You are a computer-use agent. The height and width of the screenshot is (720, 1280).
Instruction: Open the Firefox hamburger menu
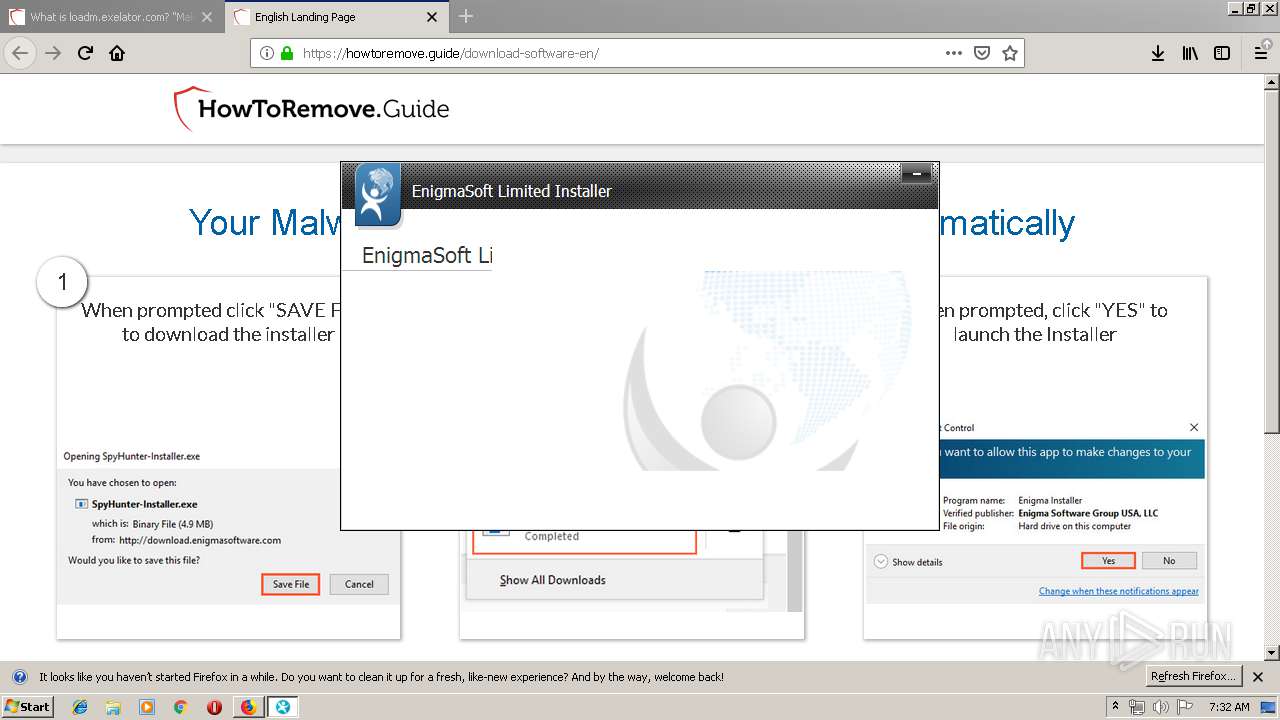pos(1261,53)
